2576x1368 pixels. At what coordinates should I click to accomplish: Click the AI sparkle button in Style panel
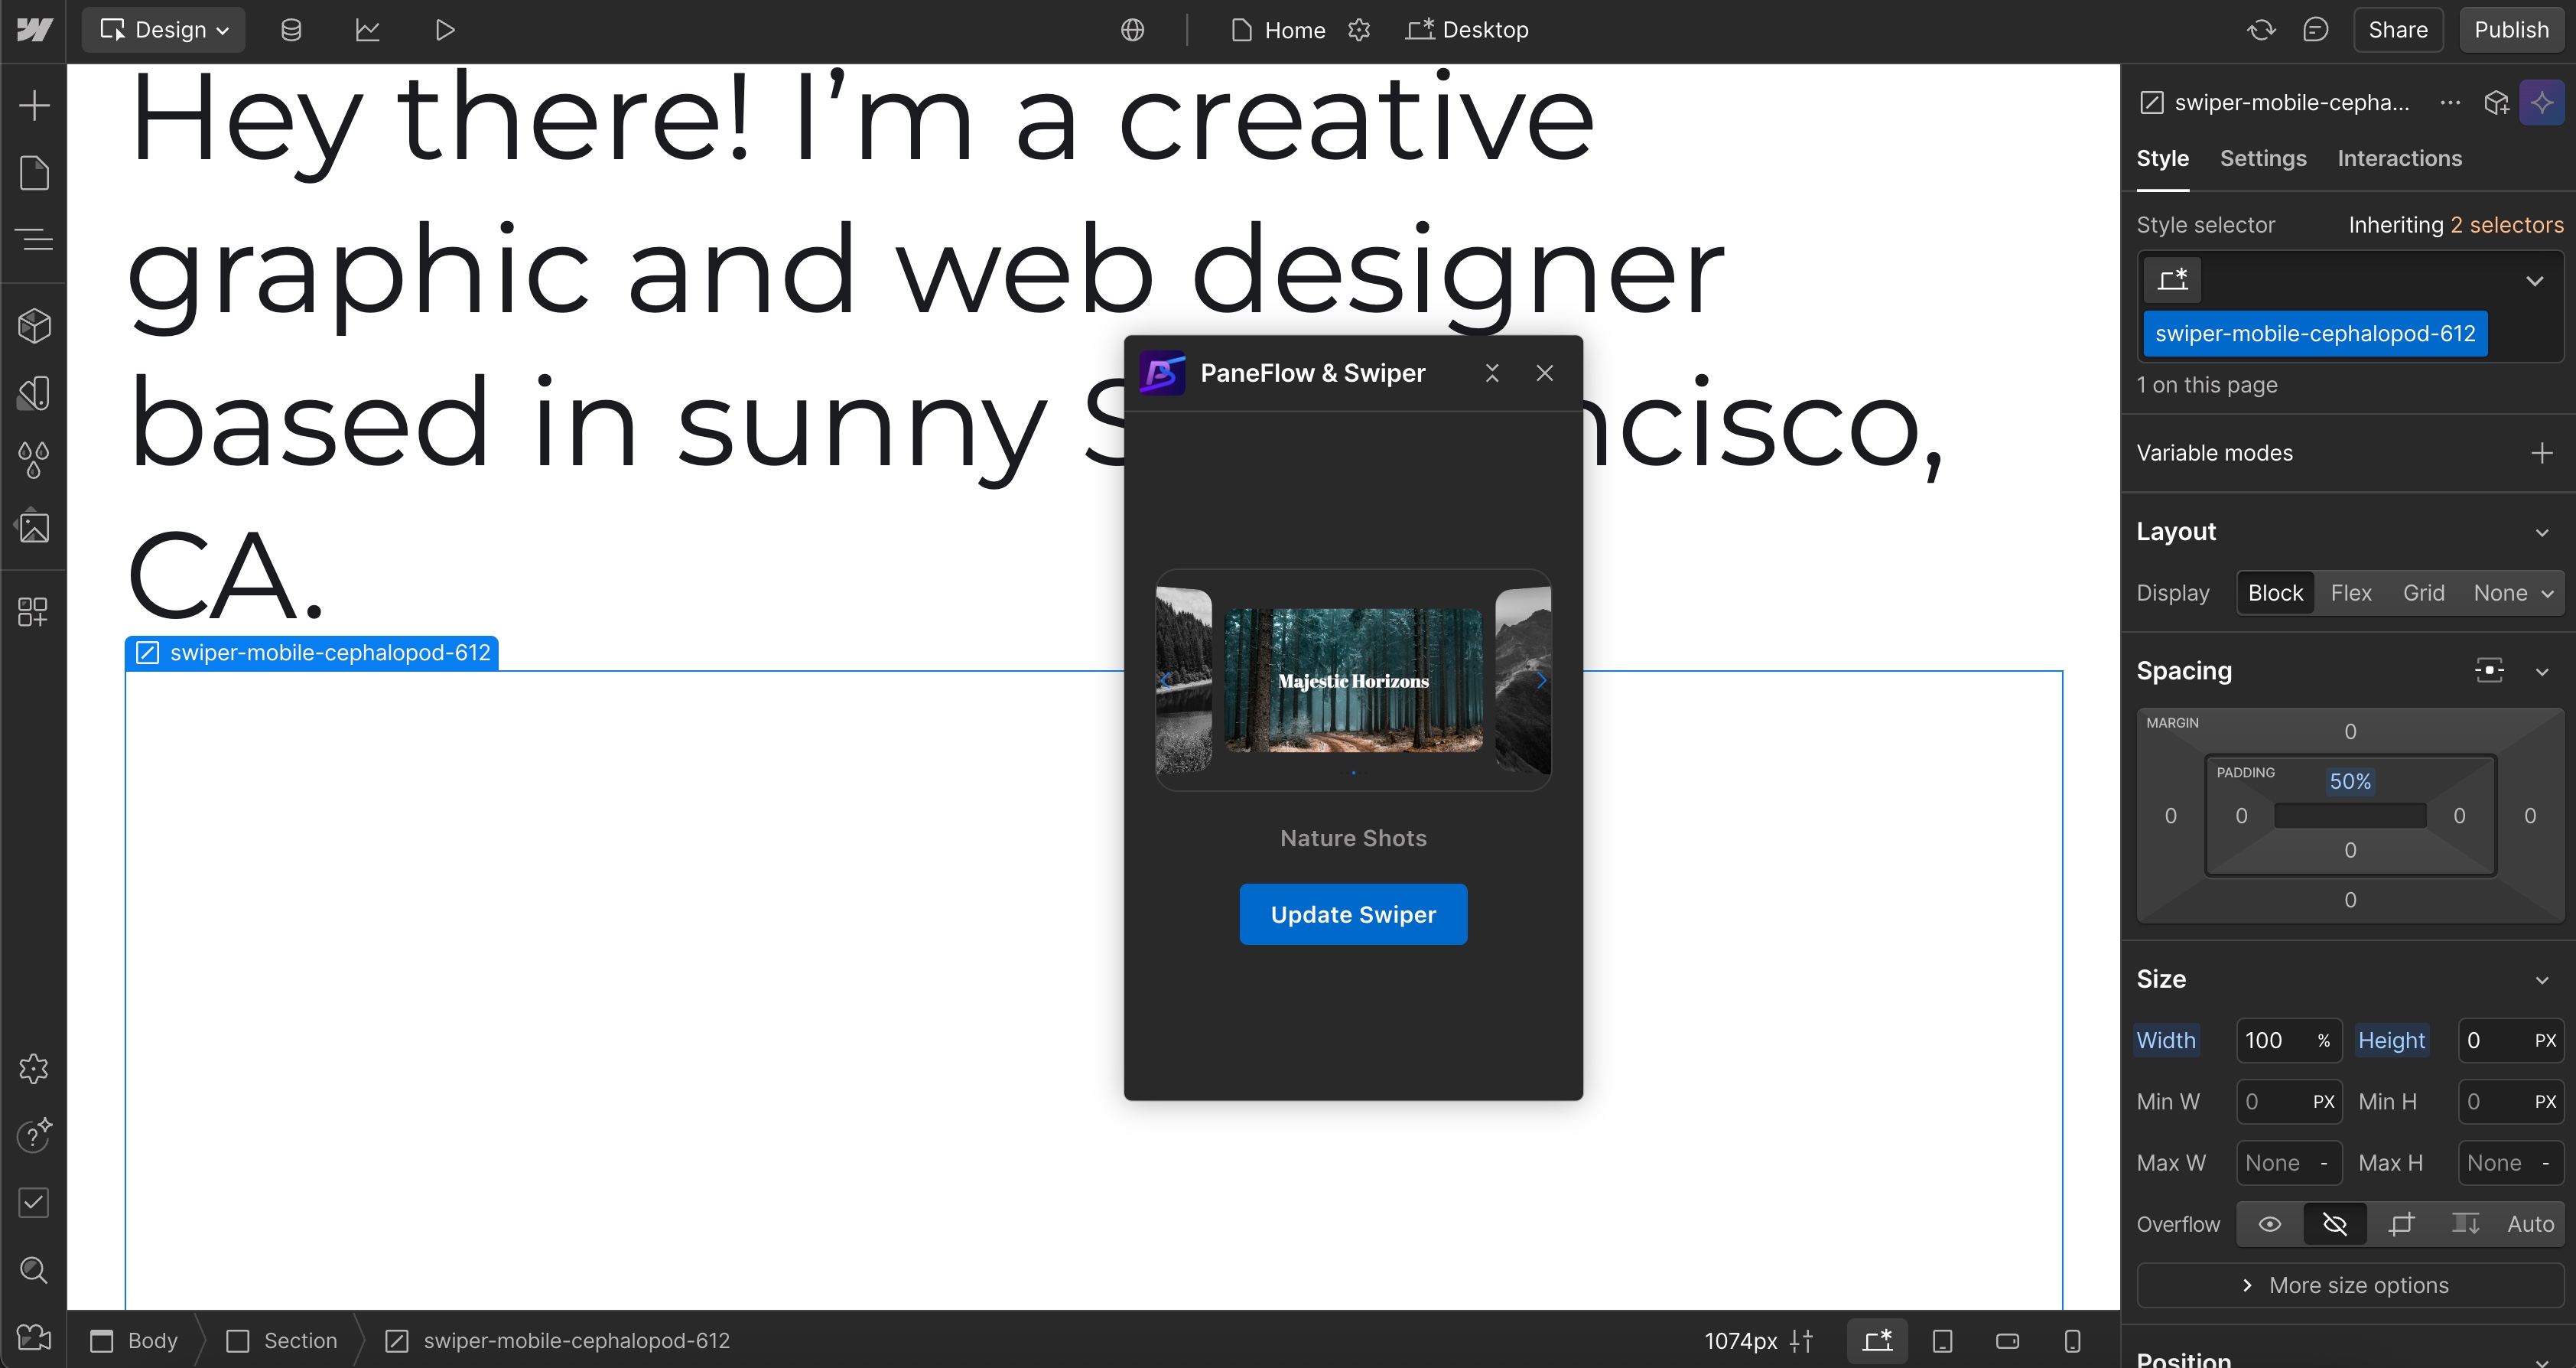[2542, 102]
